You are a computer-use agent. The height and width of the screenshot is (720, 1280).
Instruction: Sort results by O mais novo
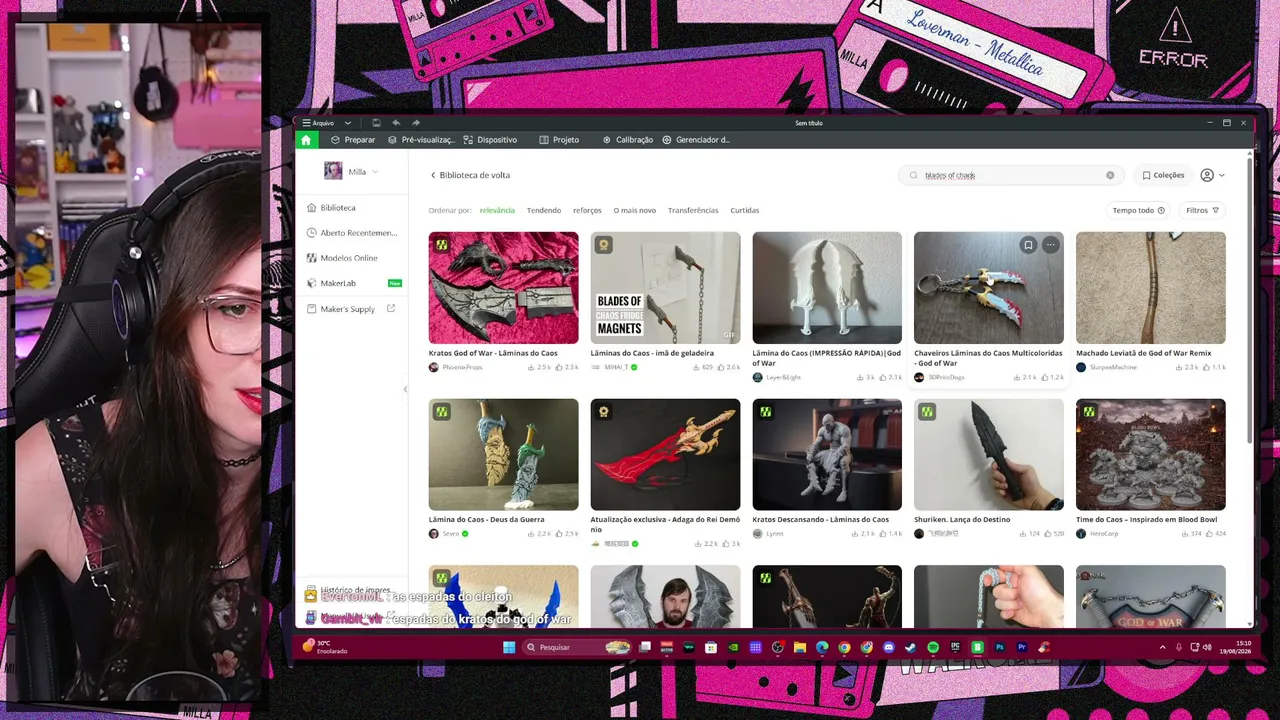pyautogui.click(x=634, y=210)
